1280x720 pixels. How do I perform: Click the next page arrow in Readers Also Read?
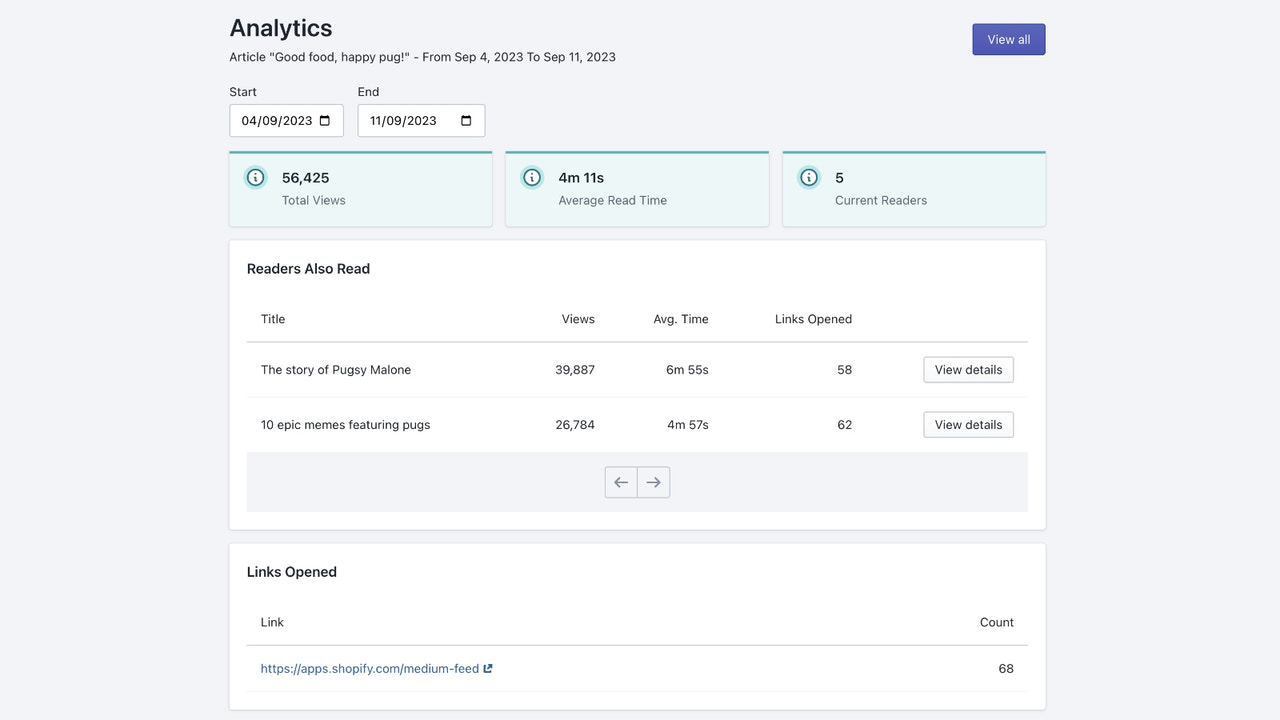pos(653,482)
